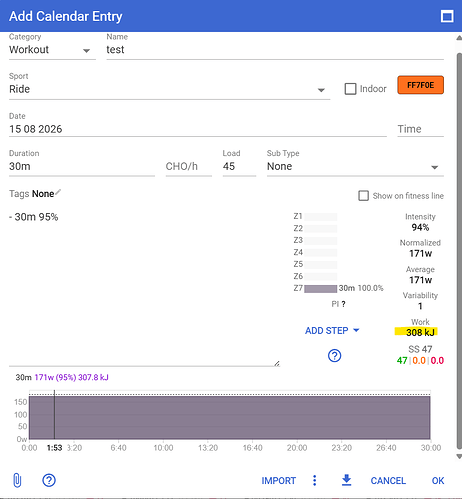Open the FF7F0E orange color swatch

point(420,85)
